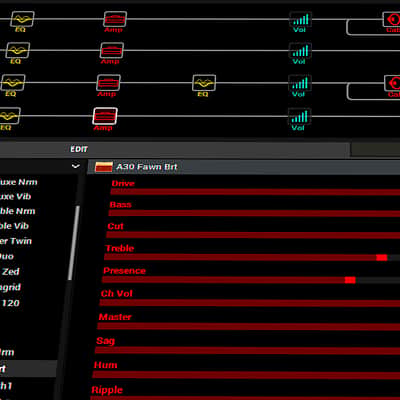Adjust the Presence slider handle
Image resolution: width=400 pixels, height=400 pixels.
point(350,280)
